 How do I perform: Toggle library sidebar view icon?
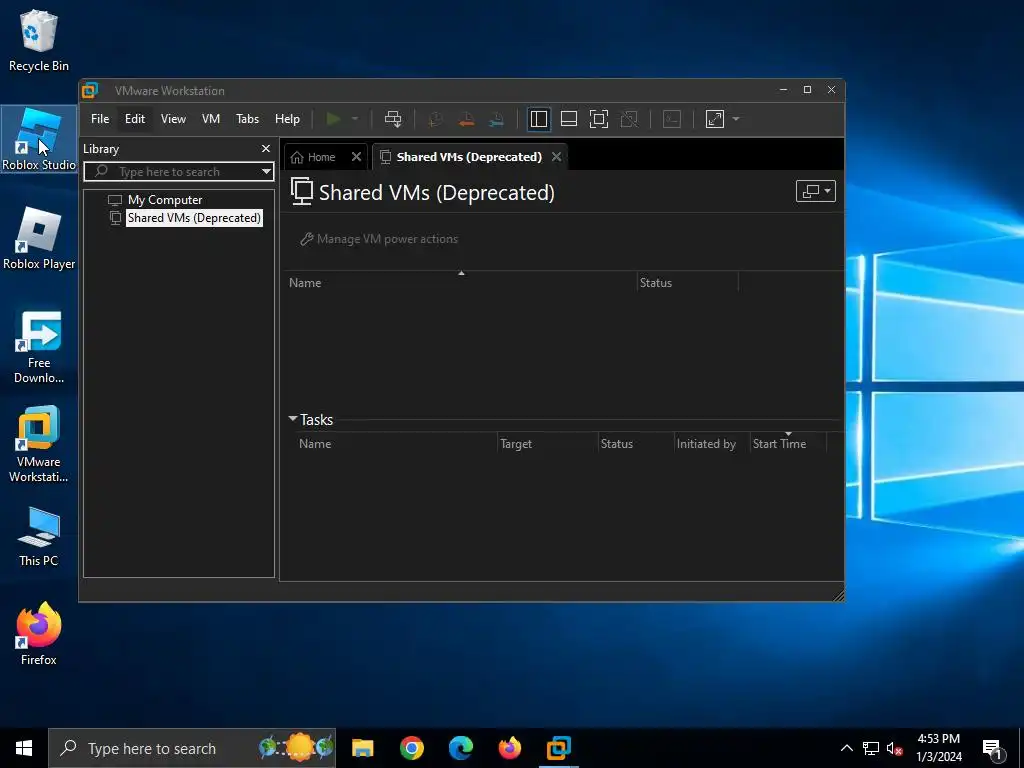click(539, 119)
